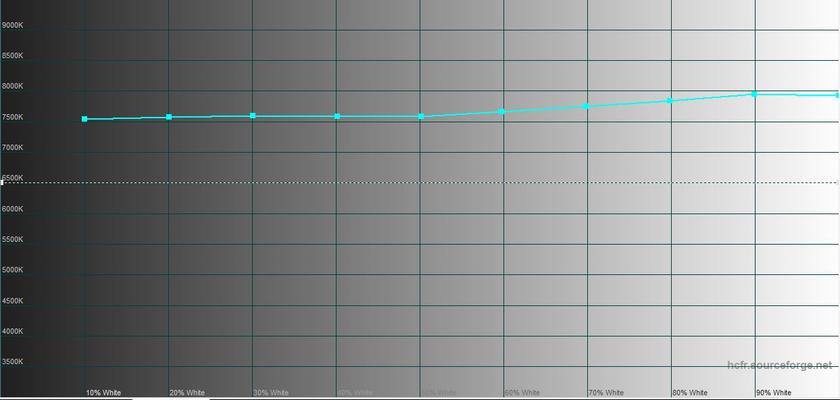Open the hcfr.sourceforge.net watermark link

[778, 367]
